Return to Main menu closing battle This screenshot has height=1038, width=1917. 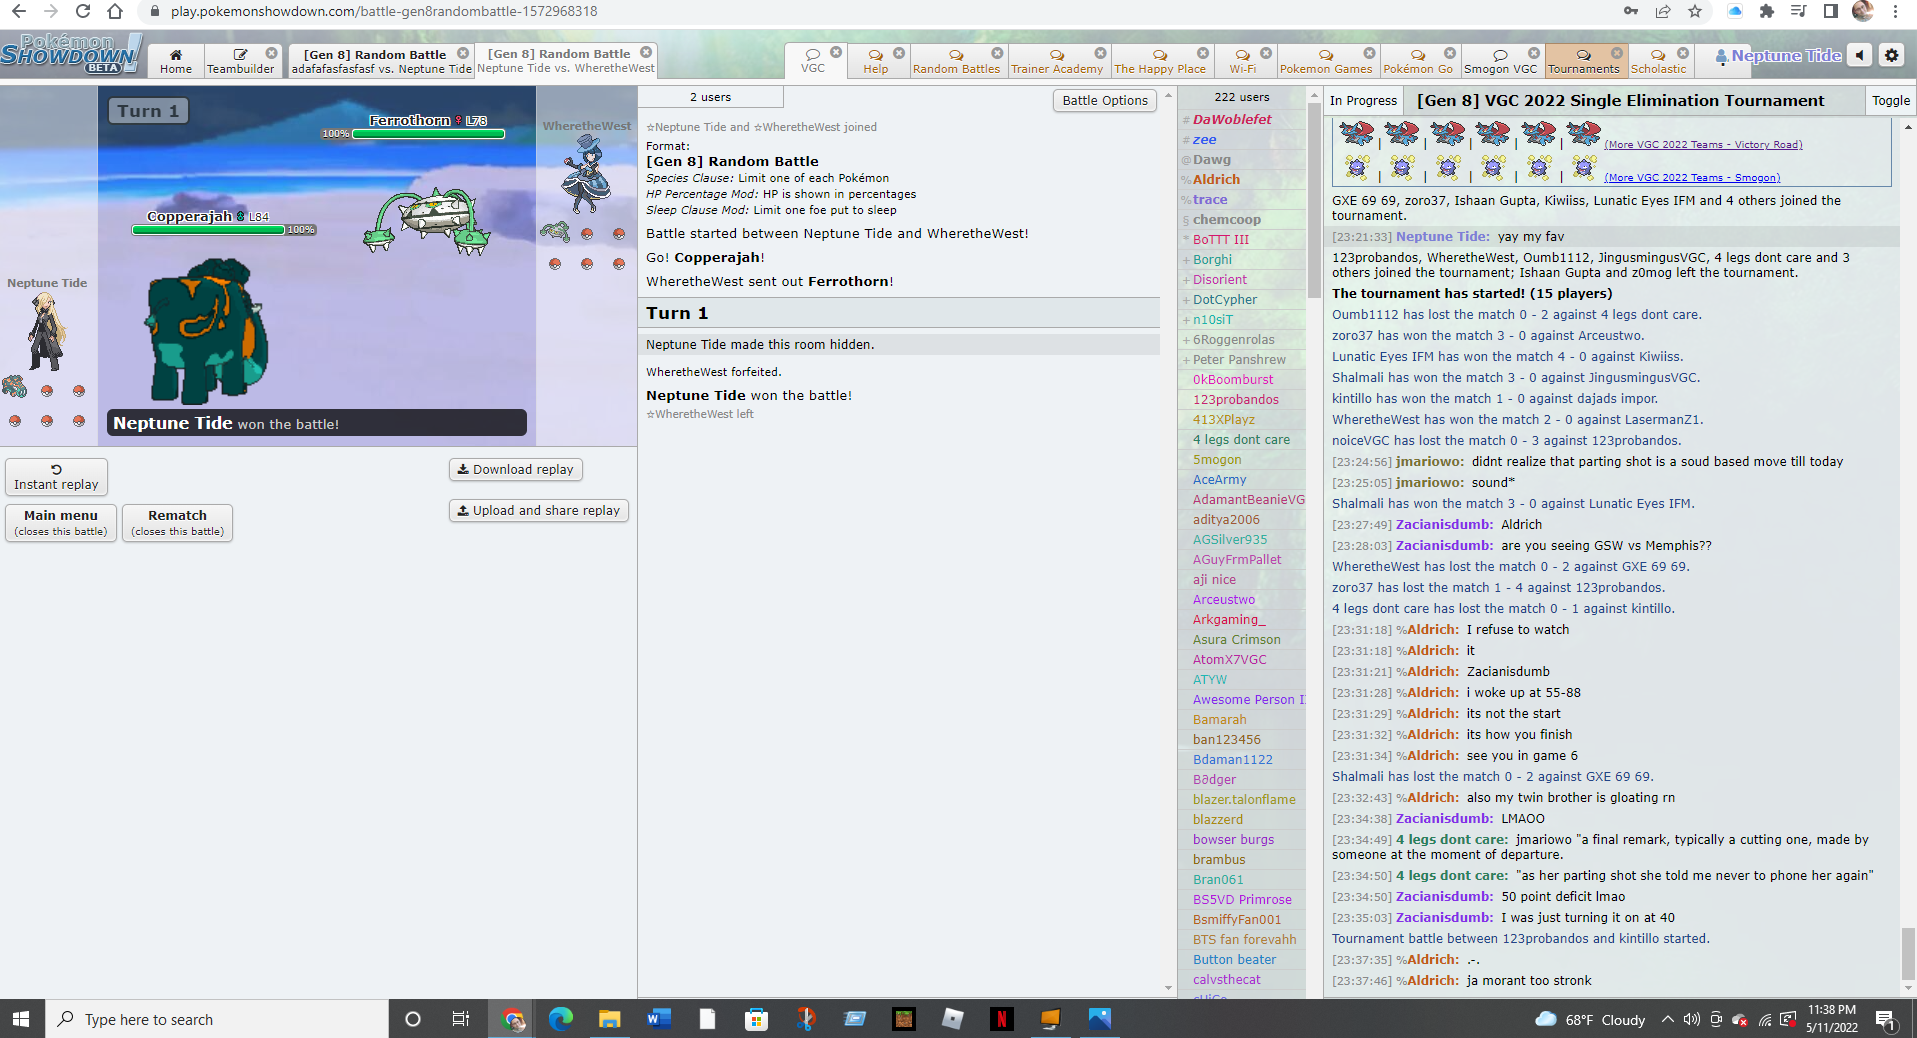click(61, 523)
